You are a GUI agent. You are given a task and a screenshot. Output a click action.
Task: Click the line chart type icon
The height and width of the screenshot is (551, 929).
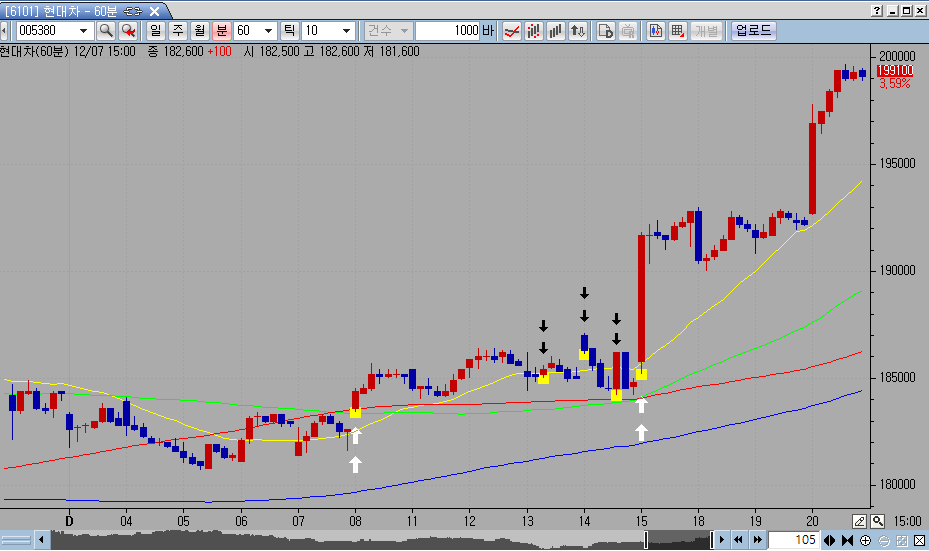pos(511,30)
